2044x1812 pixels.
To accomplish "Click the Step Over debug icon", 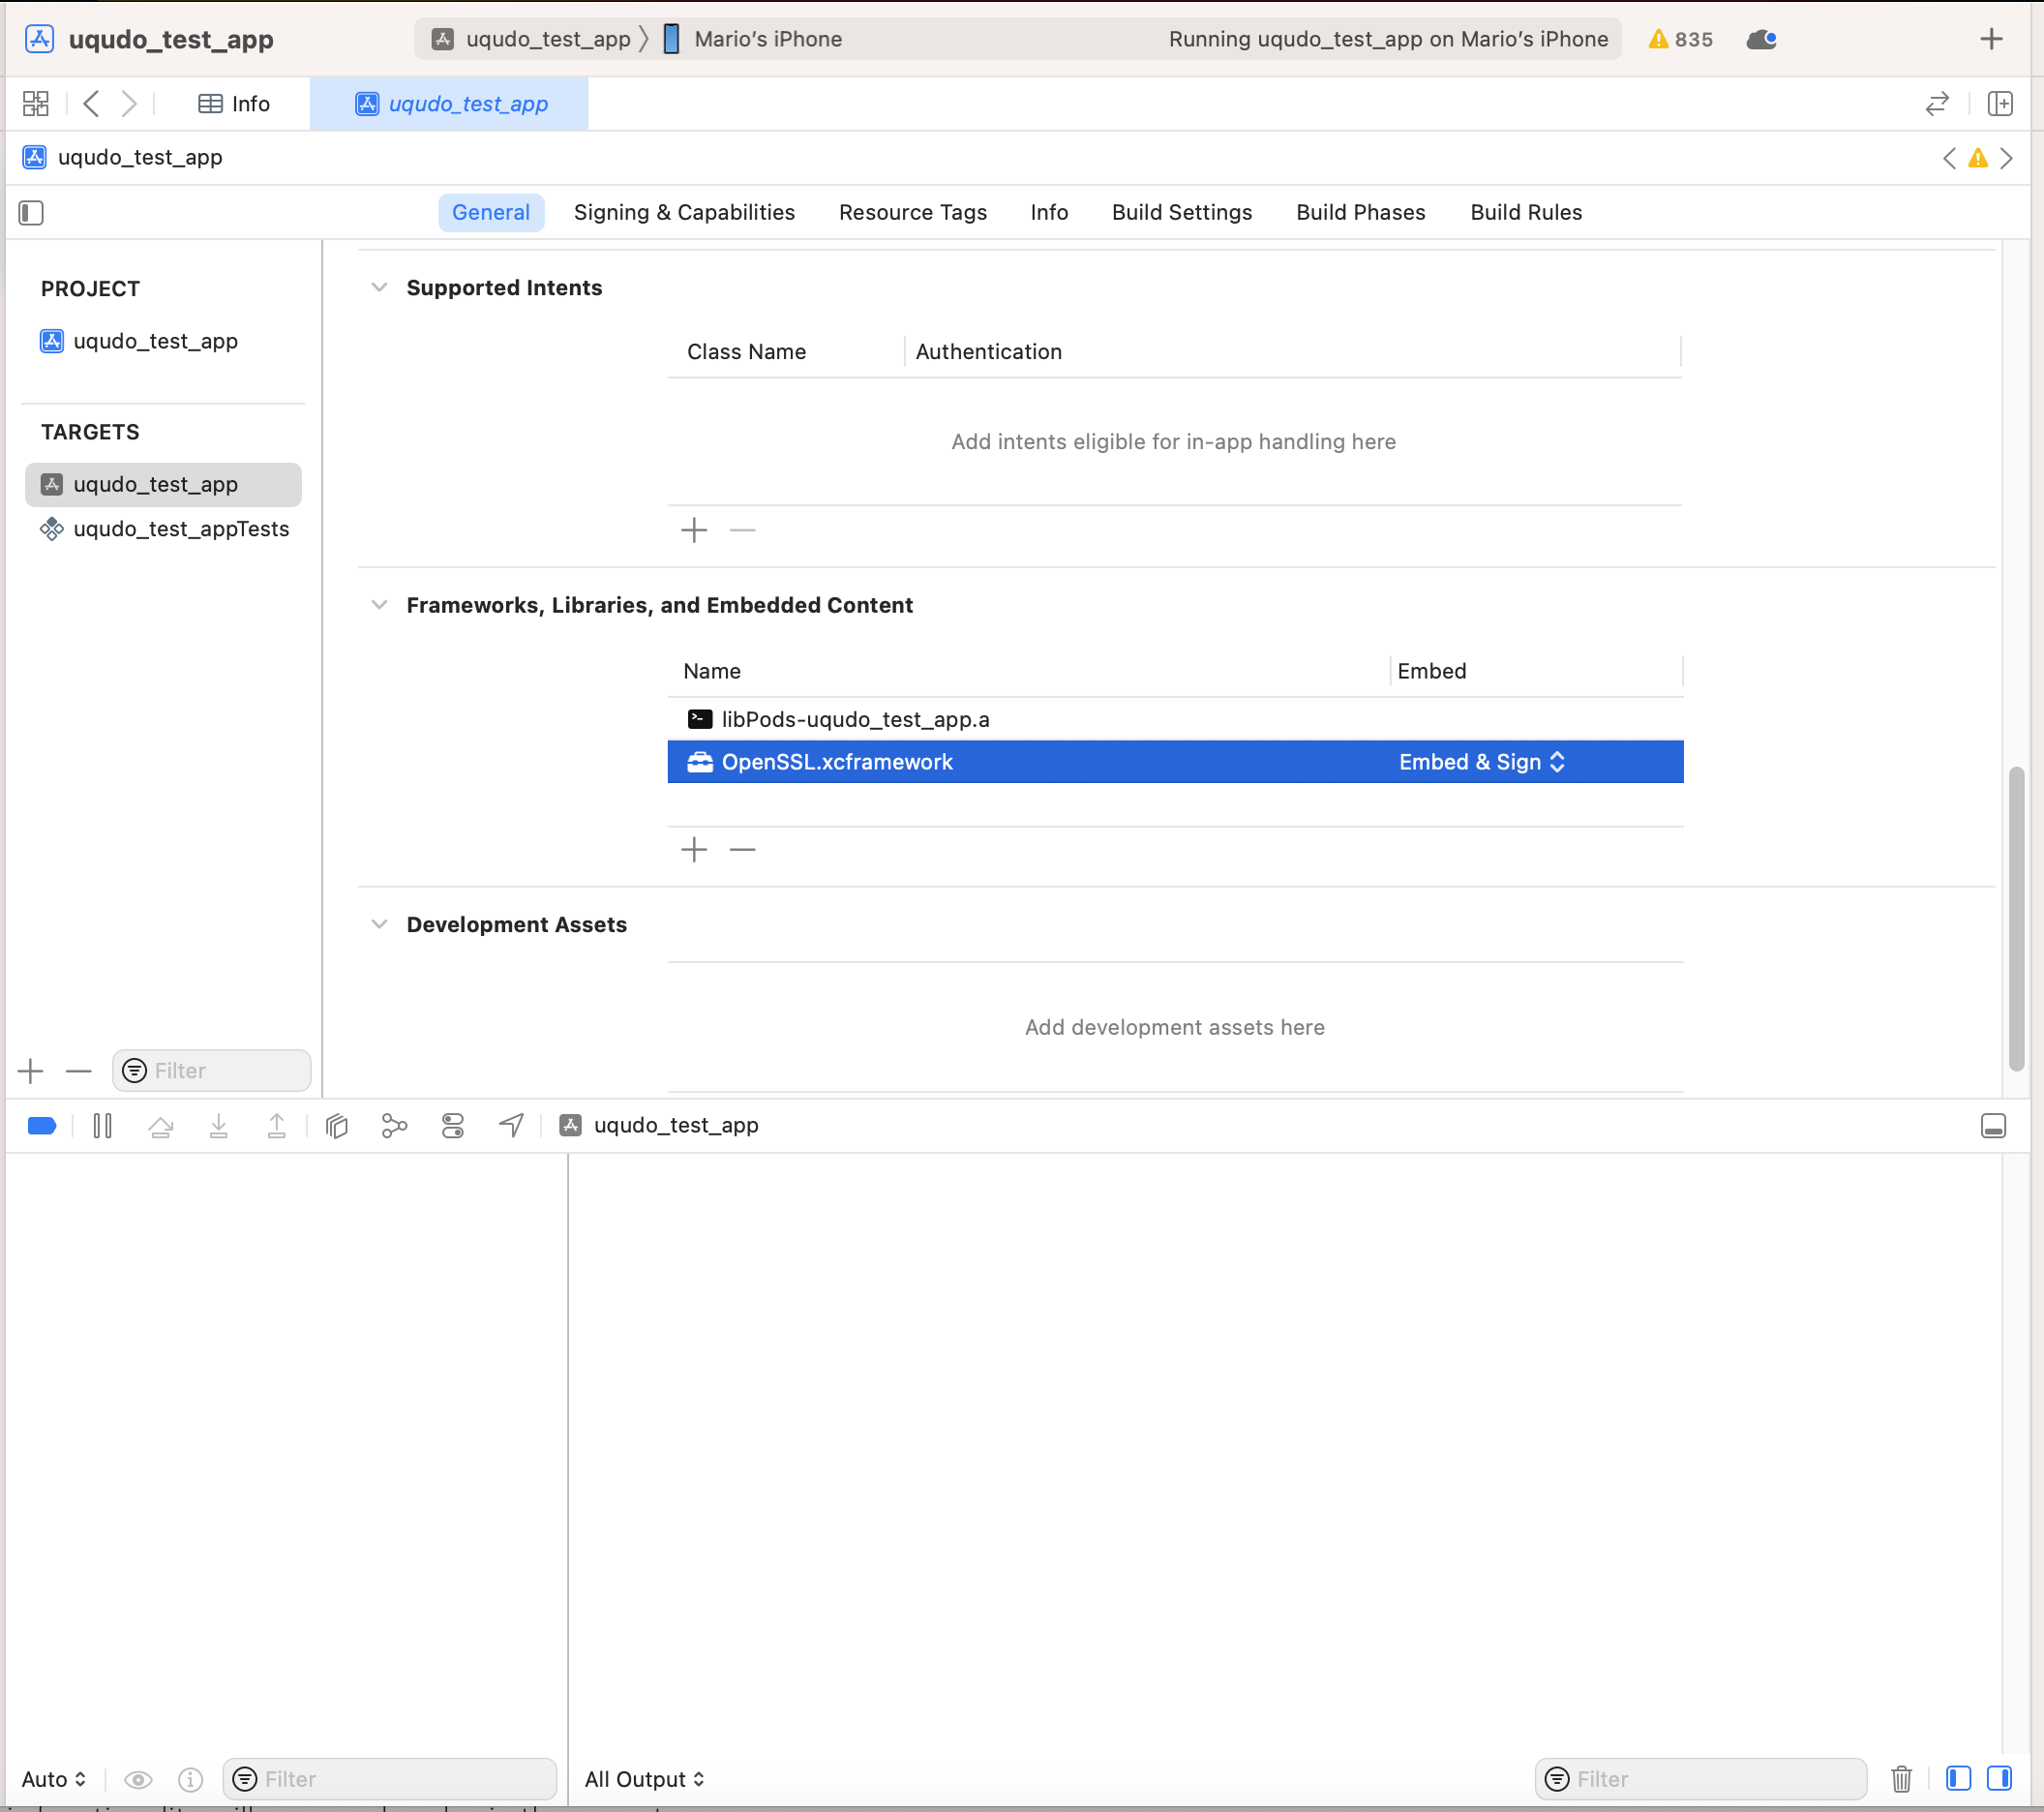I will click(160, 1126).
